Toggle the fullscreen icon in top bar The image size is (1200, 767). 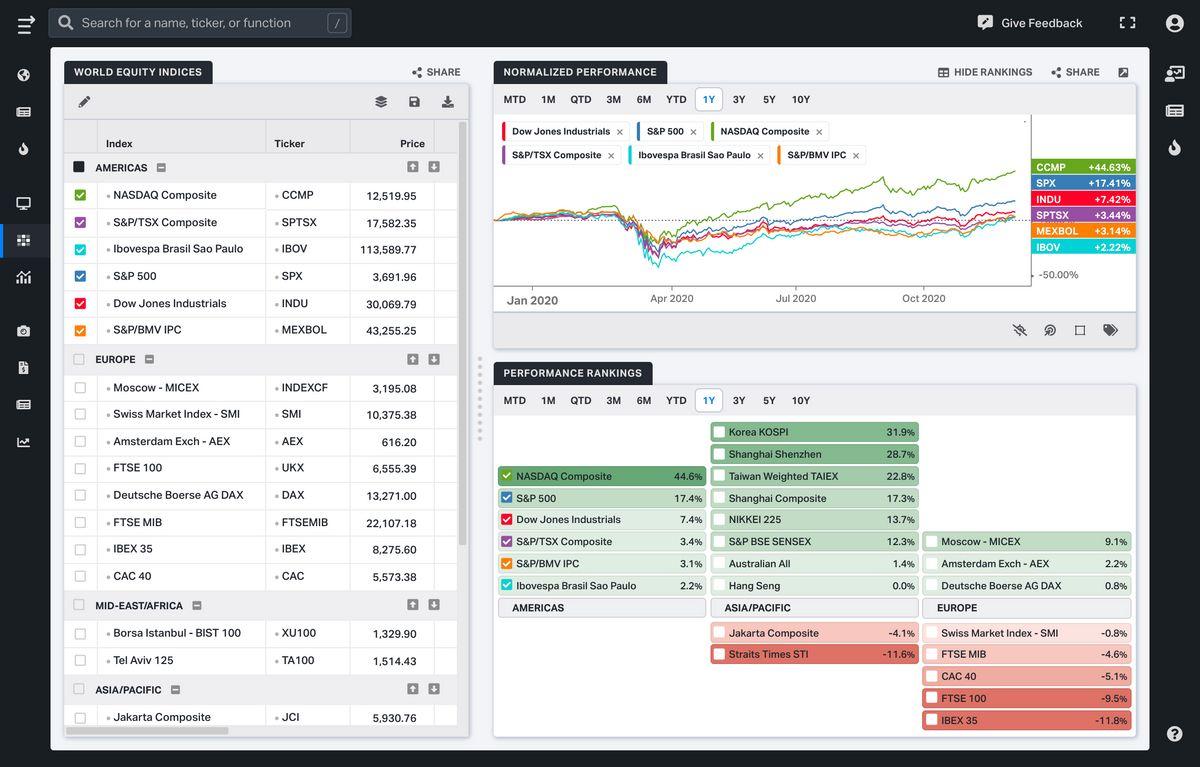click(1127, 23)
